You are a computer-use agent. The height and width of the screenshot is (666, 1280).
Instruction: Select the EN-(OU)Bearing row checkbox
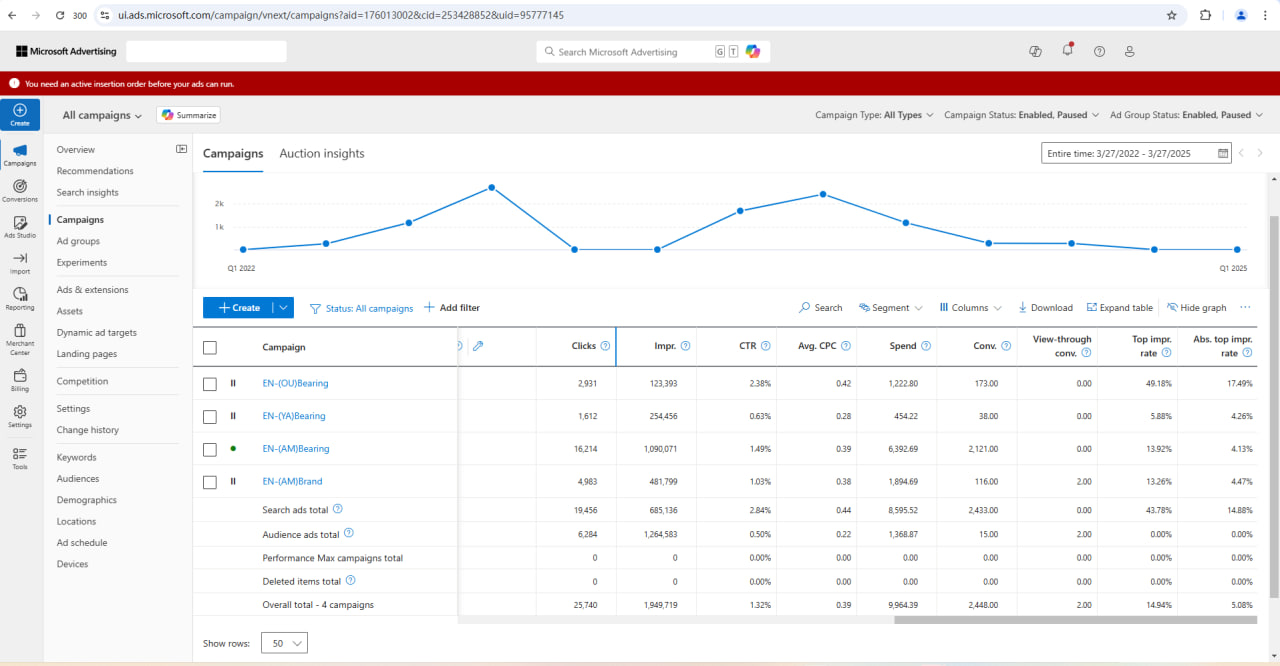point(210,383)
